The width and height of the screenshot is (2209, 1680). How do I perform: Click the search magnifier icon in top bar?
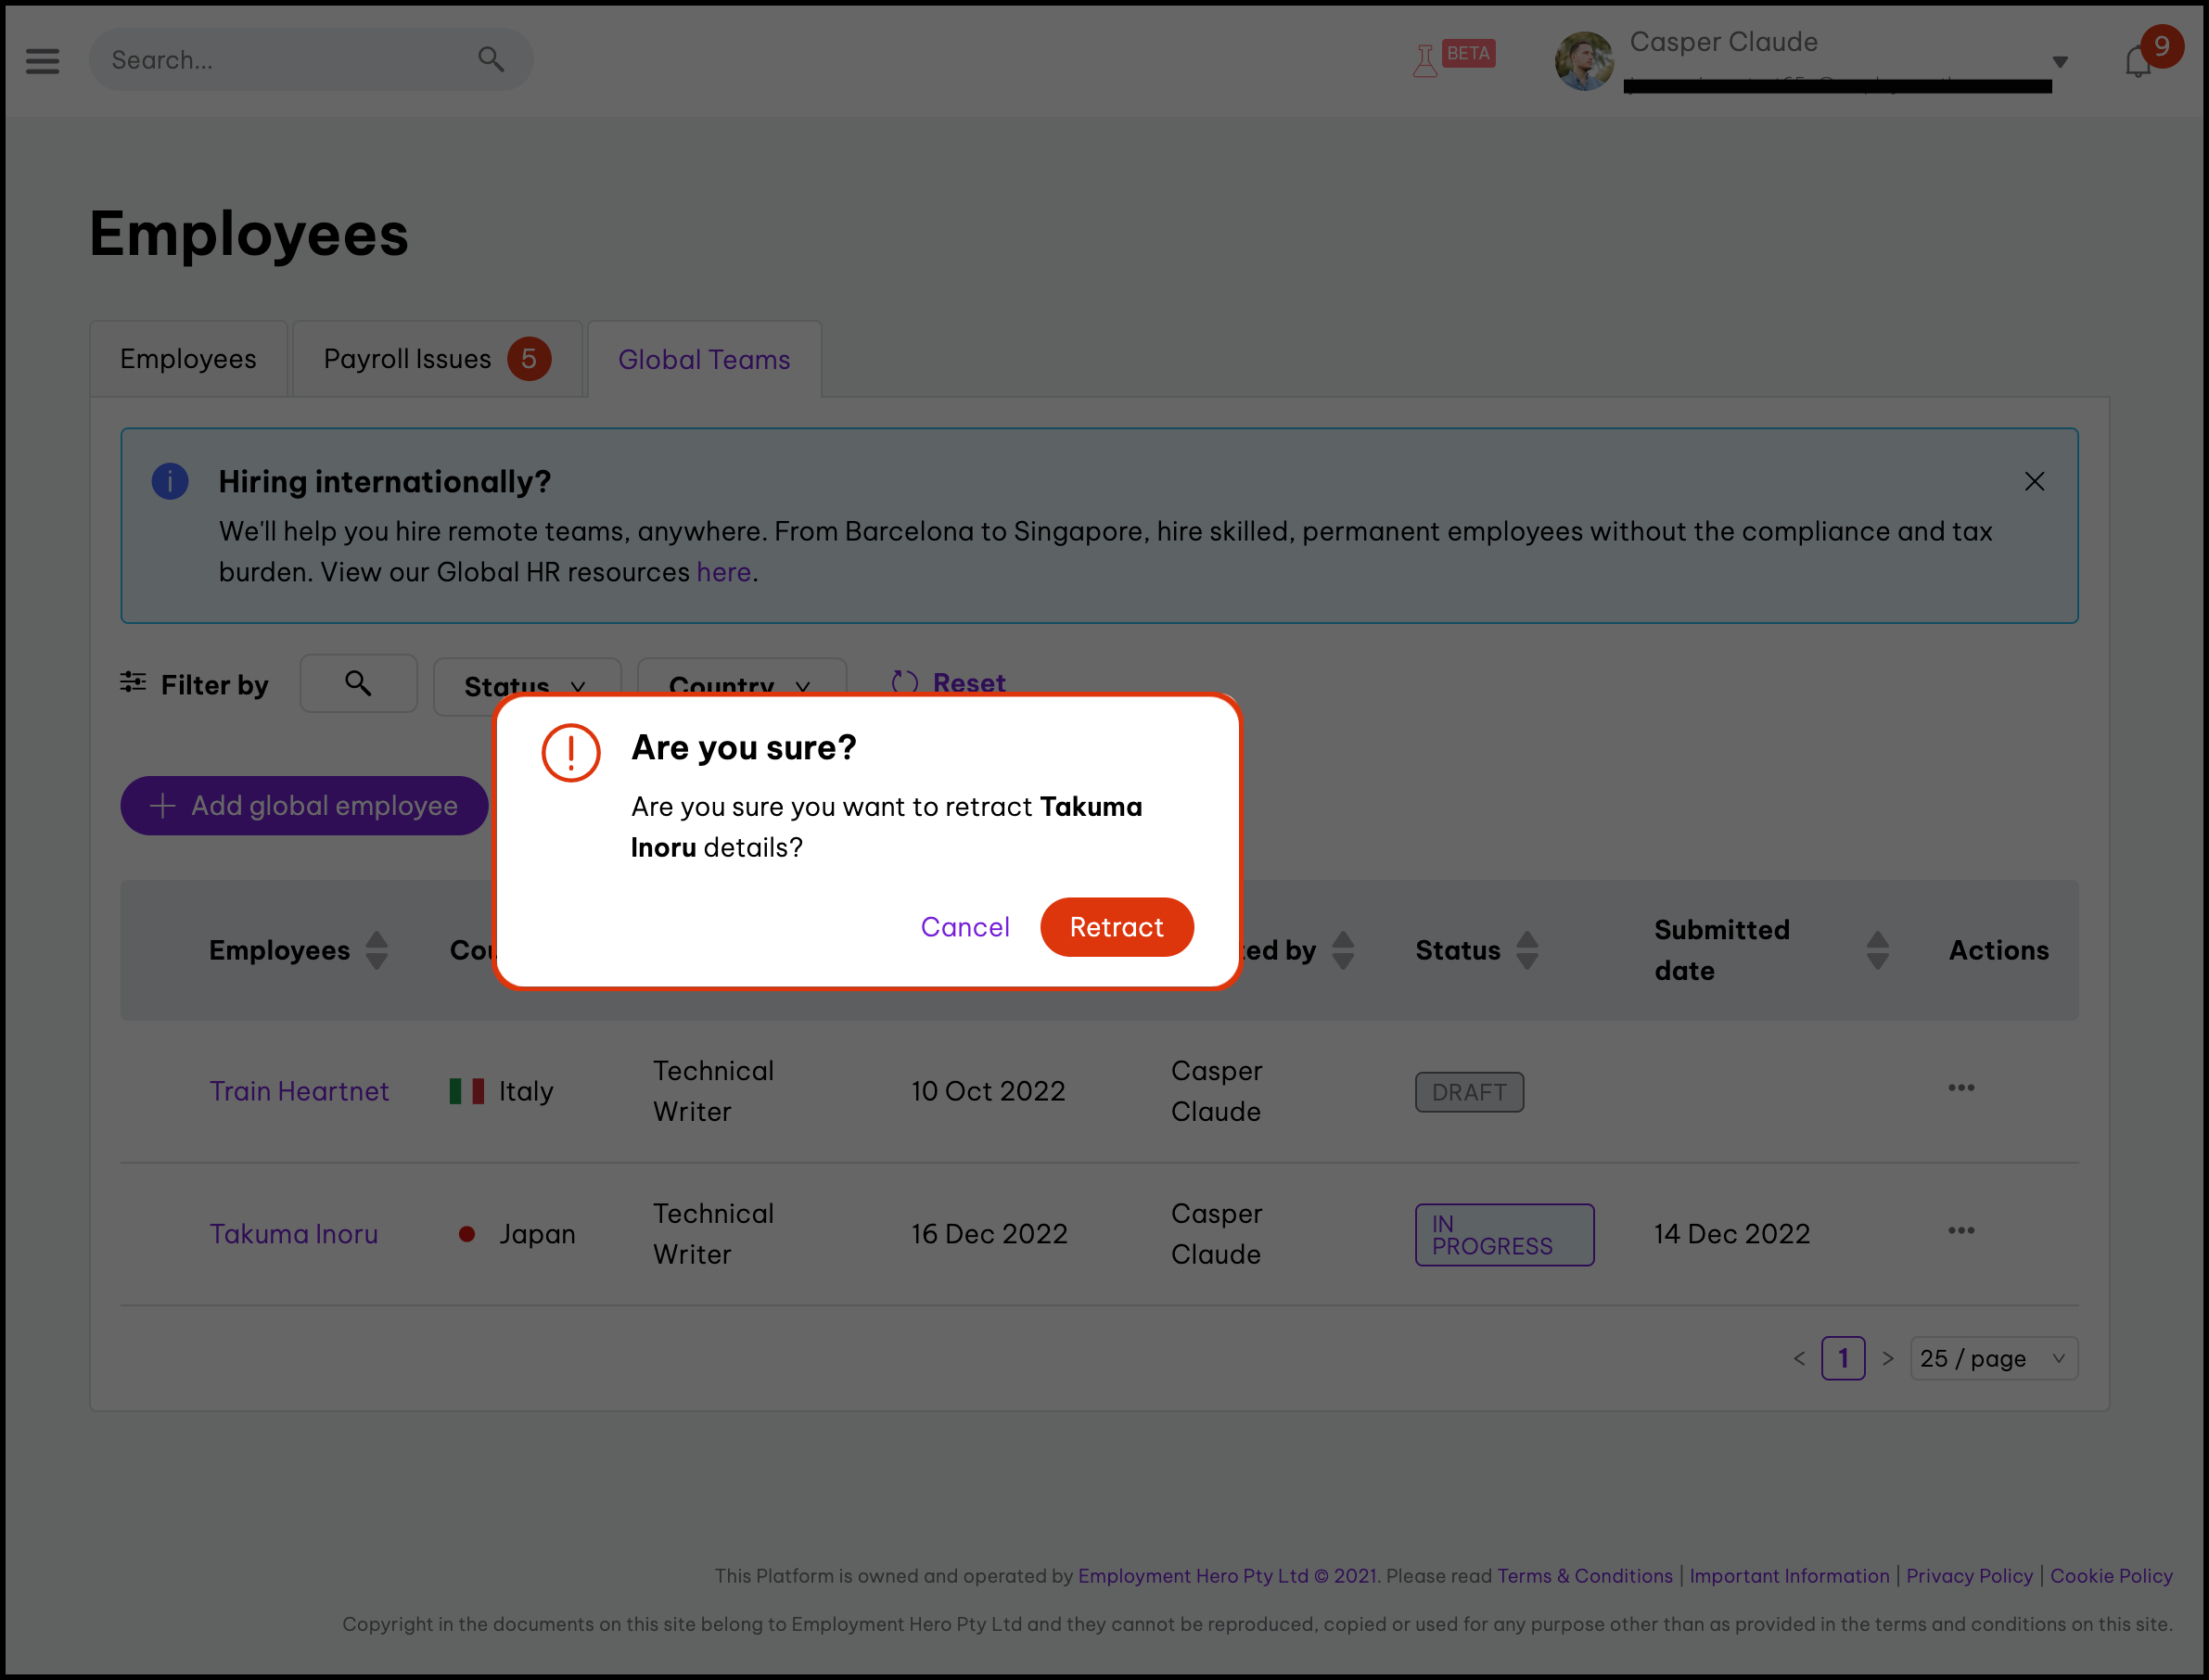tap(490, 60)
